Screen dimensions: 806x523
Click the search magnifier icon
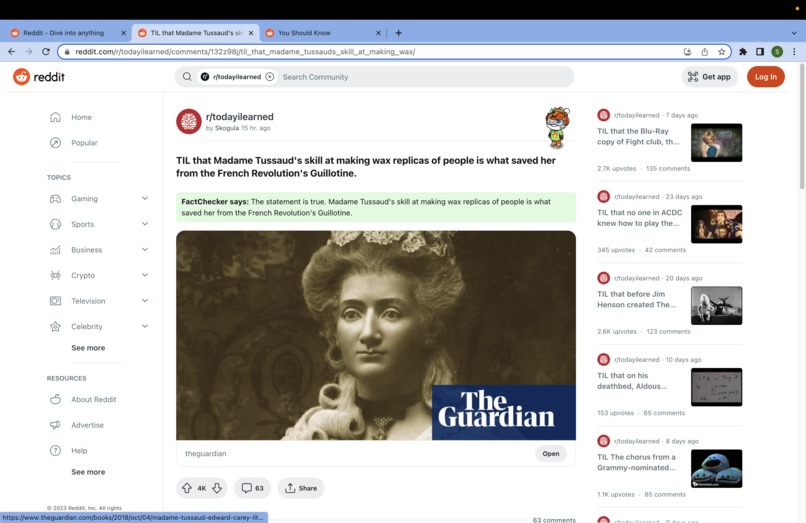click(x=187, y=77)
